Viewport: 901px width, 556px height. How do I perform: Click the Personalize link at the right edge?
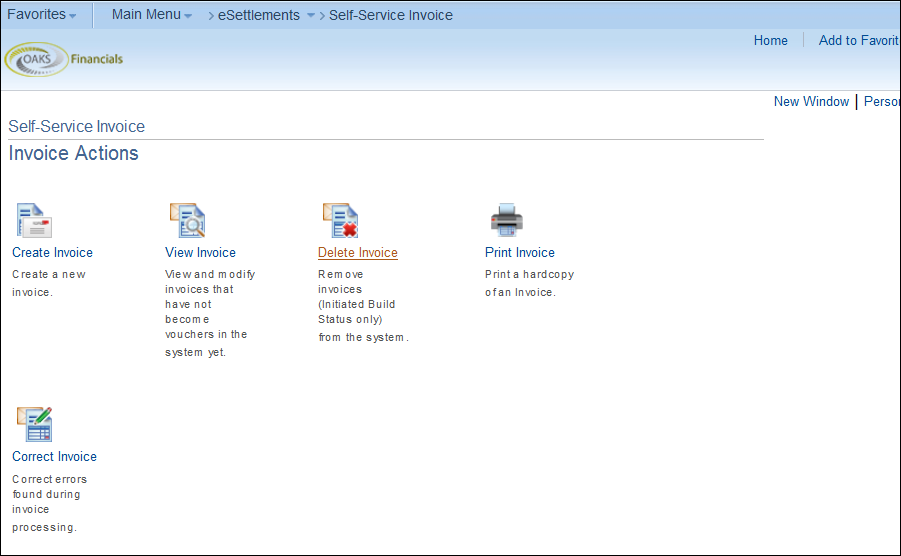(x=881, y=102)
